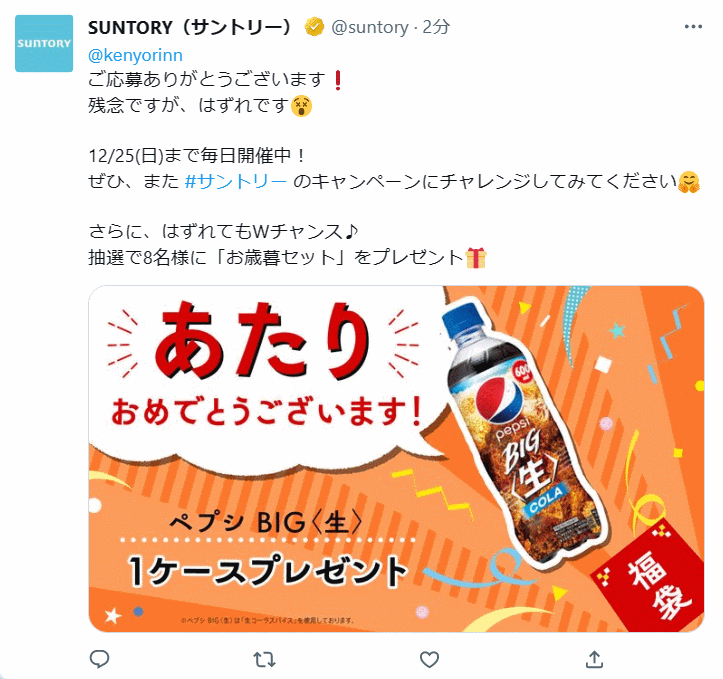Image resolution: width=723 pixels, height=679 pixels.
Task: Like the tweet with the heart icon
Action: click(429, 660)
